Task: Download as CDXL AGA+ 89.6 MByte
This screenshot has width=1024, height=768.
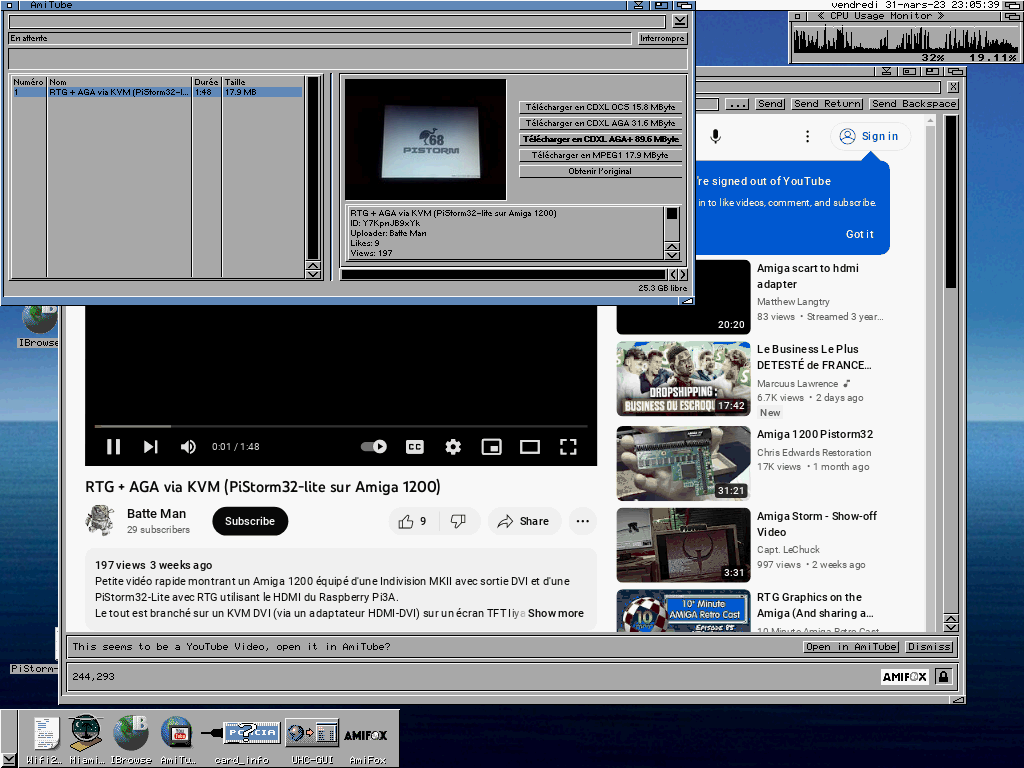Action: pyautogui.click(x=600, y=139)
